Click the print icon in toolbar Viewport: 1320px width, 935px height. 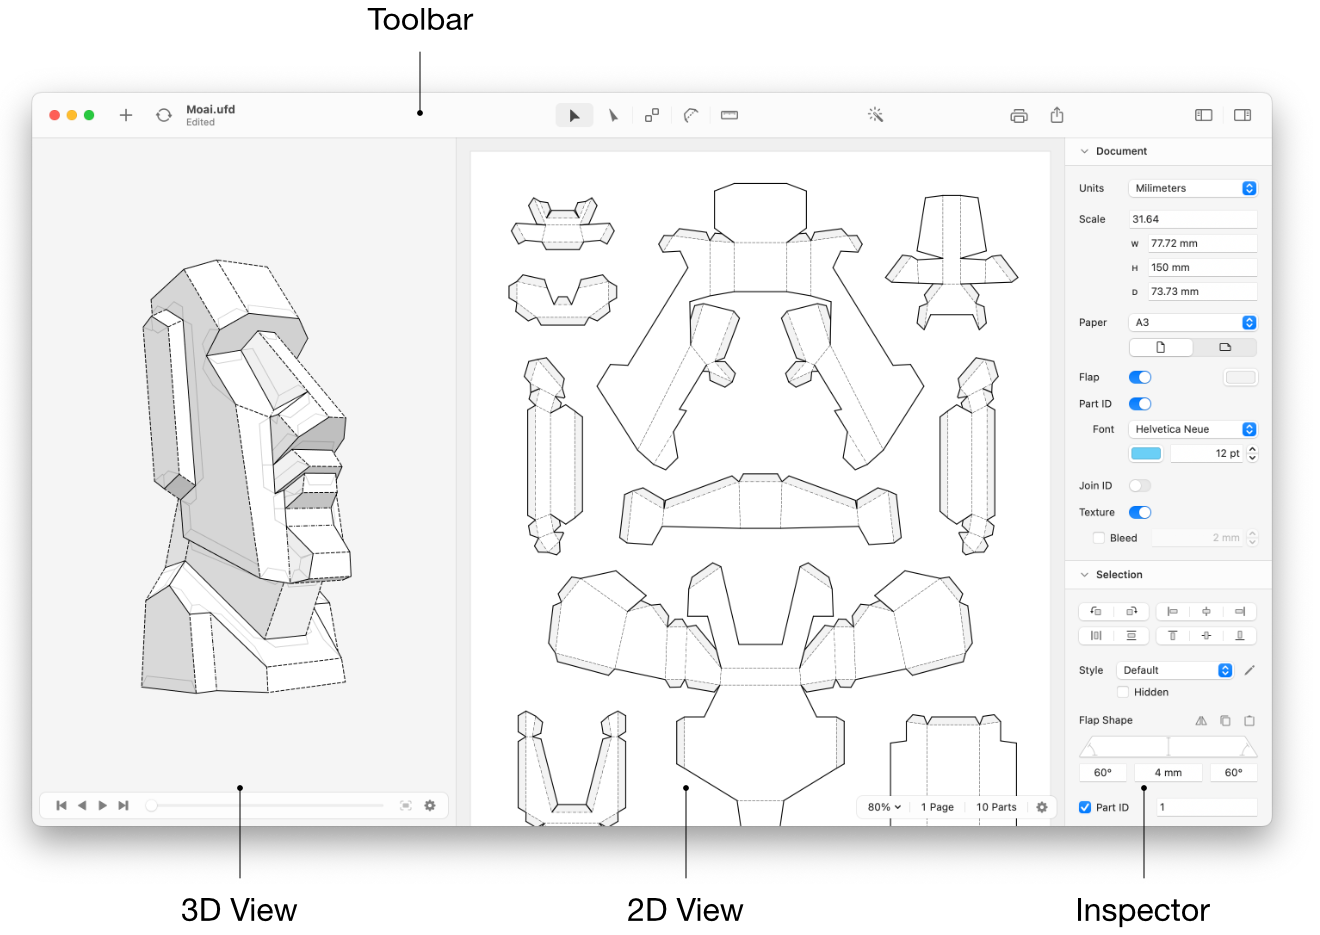tap(1018, 116)
